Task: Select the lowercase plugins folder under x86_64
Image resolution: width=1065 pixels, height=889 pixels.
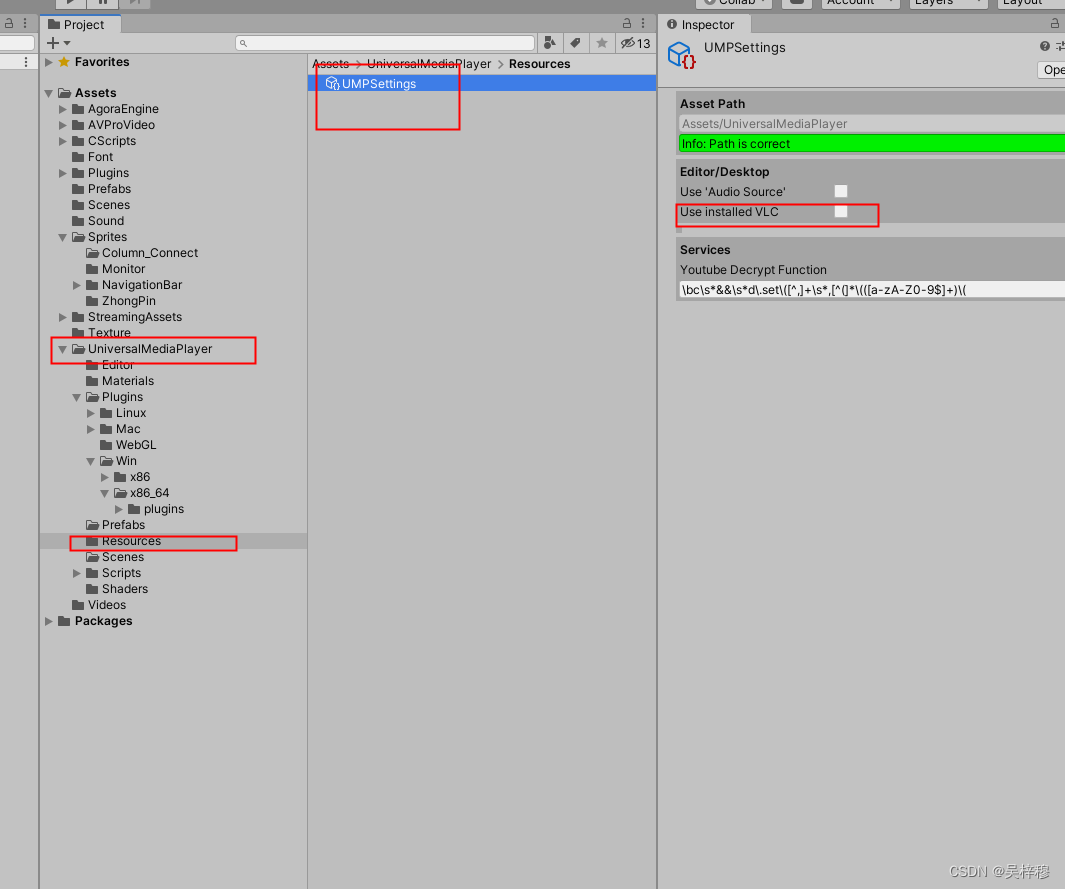Action: (x=163, y=509)
